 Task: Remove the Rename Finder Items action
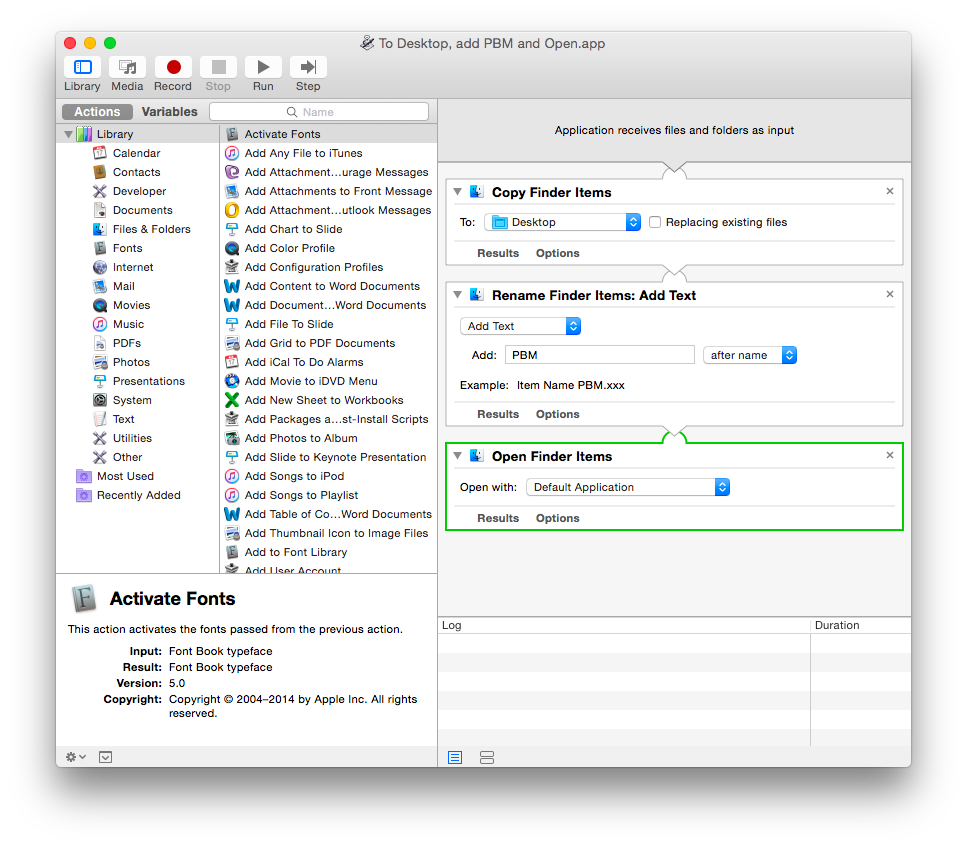click(x=890, y=294)
